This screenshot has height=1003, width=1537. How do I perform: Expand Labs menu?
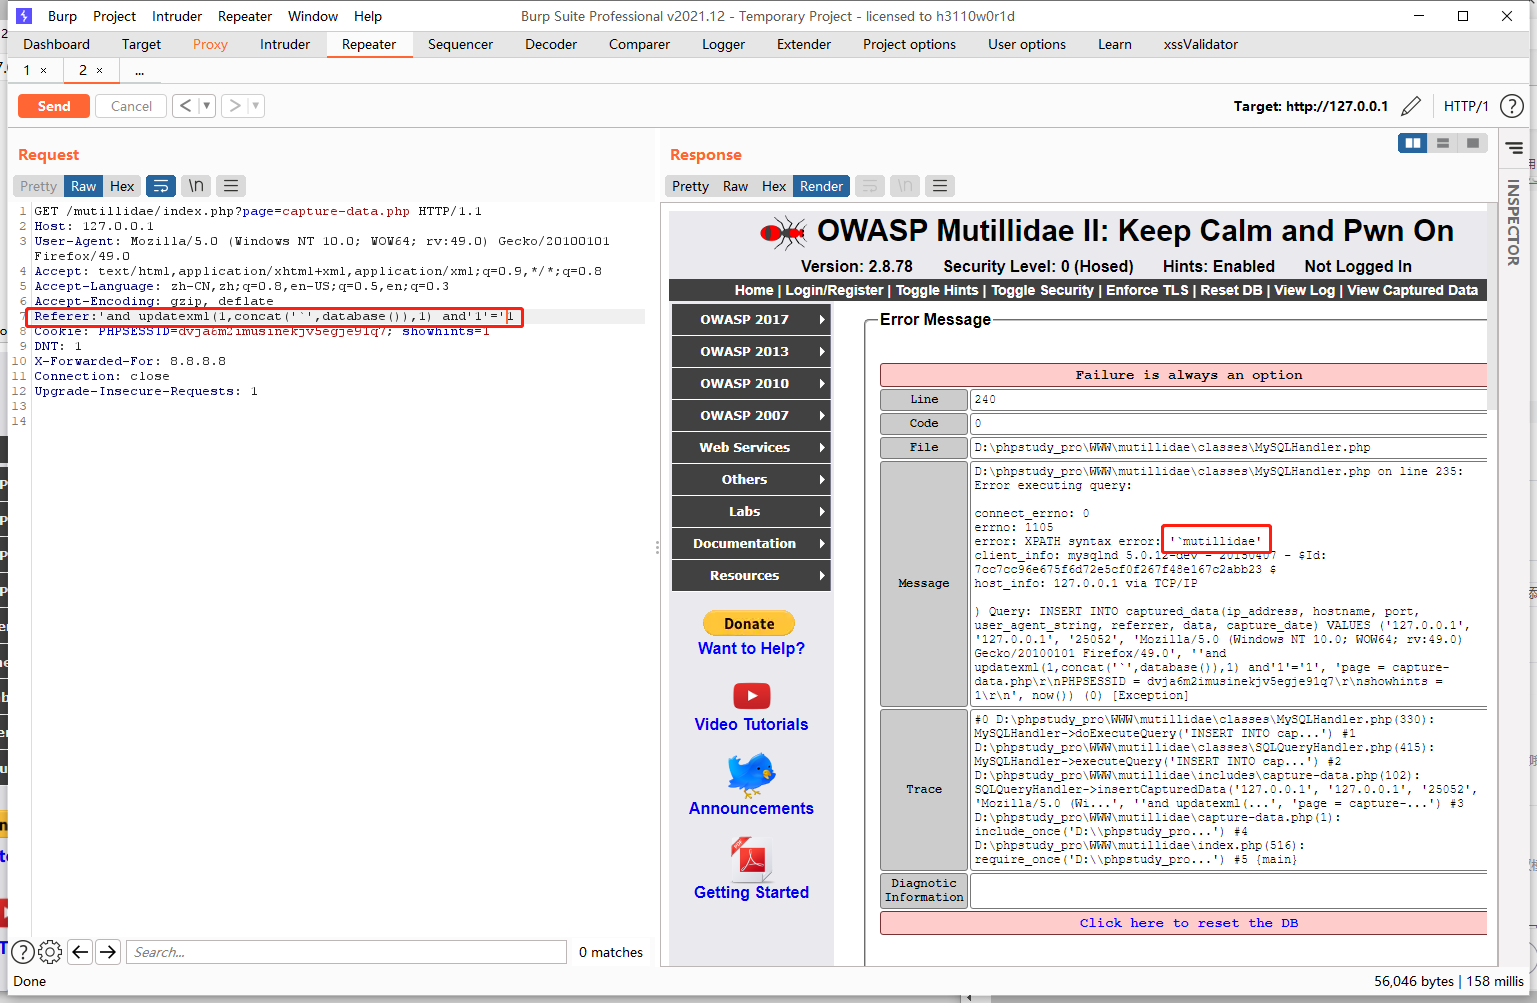point(751,511)
